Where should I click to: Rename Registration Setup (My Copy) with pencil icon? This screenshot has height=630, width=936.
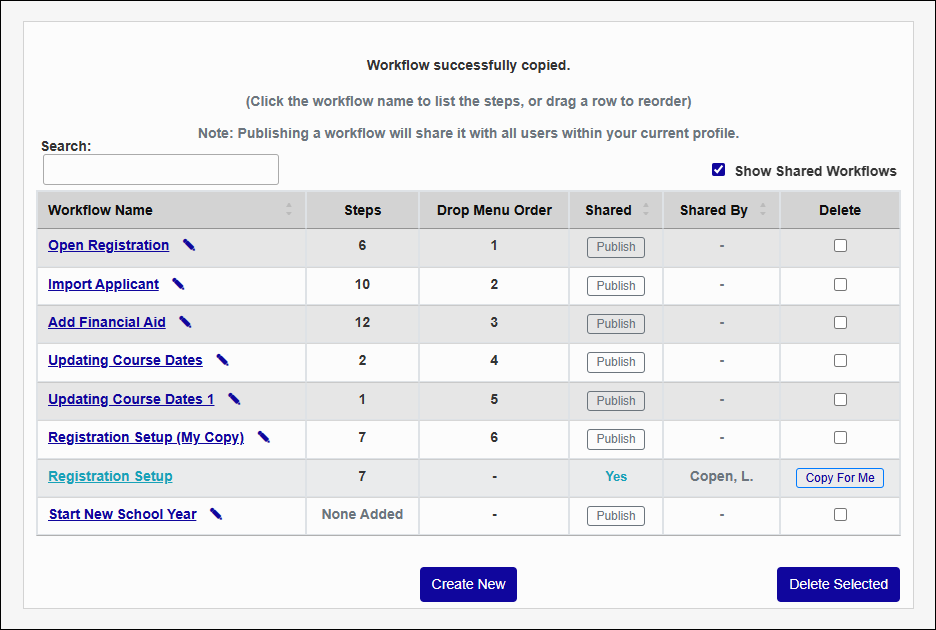click(x=263, y=437)
